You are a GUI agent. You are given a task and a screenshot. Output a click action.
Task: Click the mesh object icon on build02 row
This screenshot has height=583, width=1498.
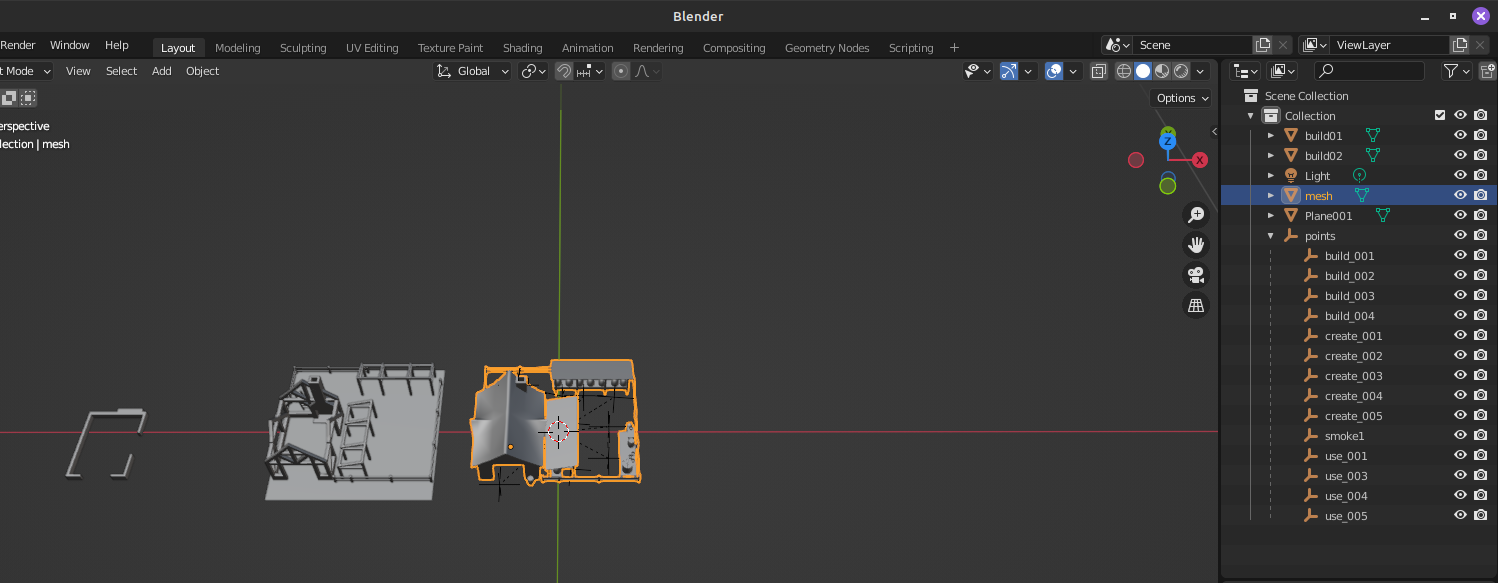pyautogui.click(x=1291, y=155)
